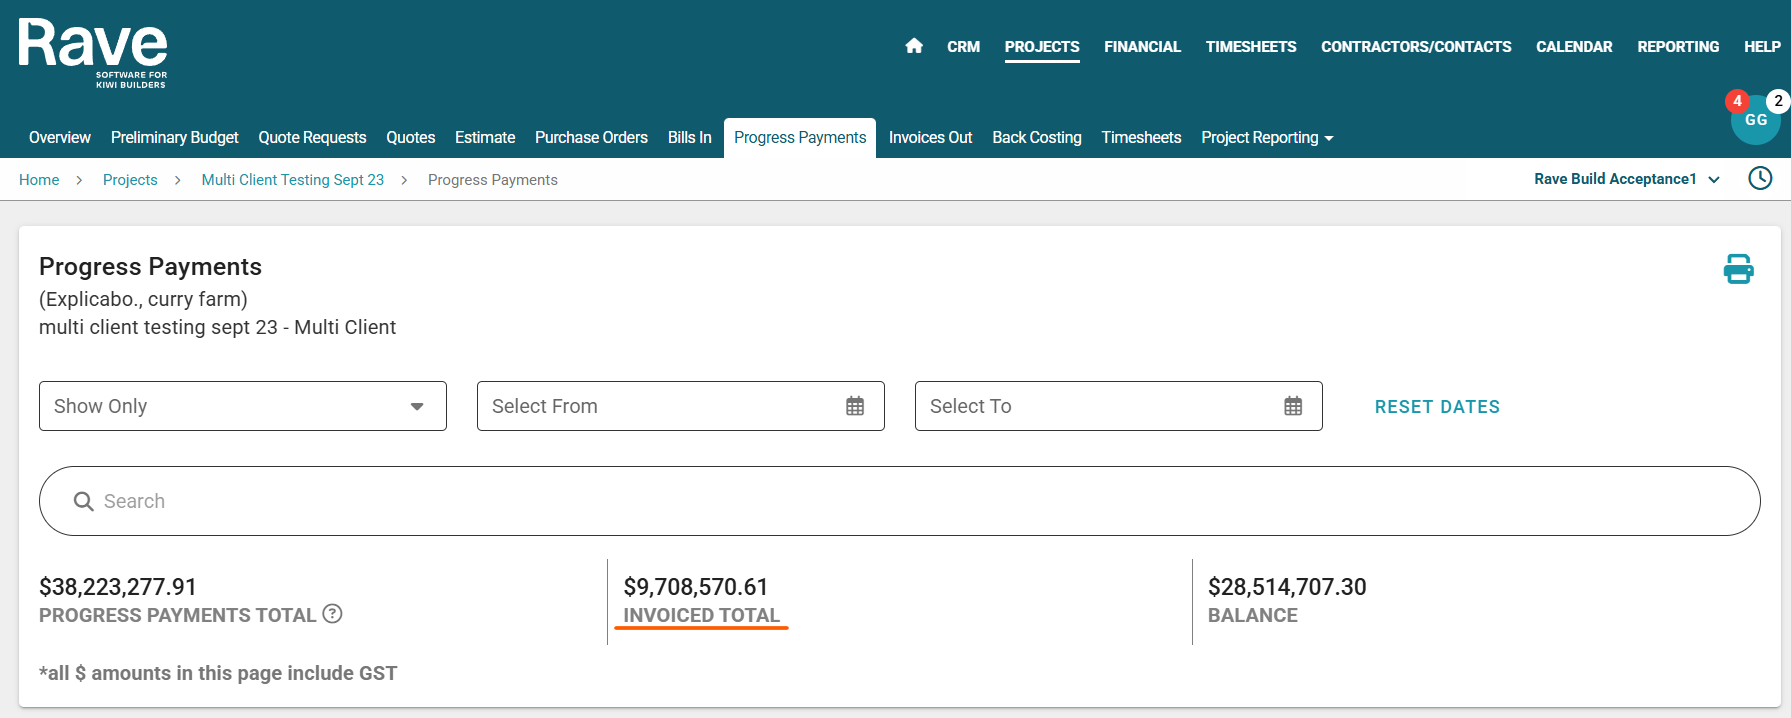Click the RESET DATES button
Screen dimensions: 1791x718
pyautogui.click(x=1436, y=407)
